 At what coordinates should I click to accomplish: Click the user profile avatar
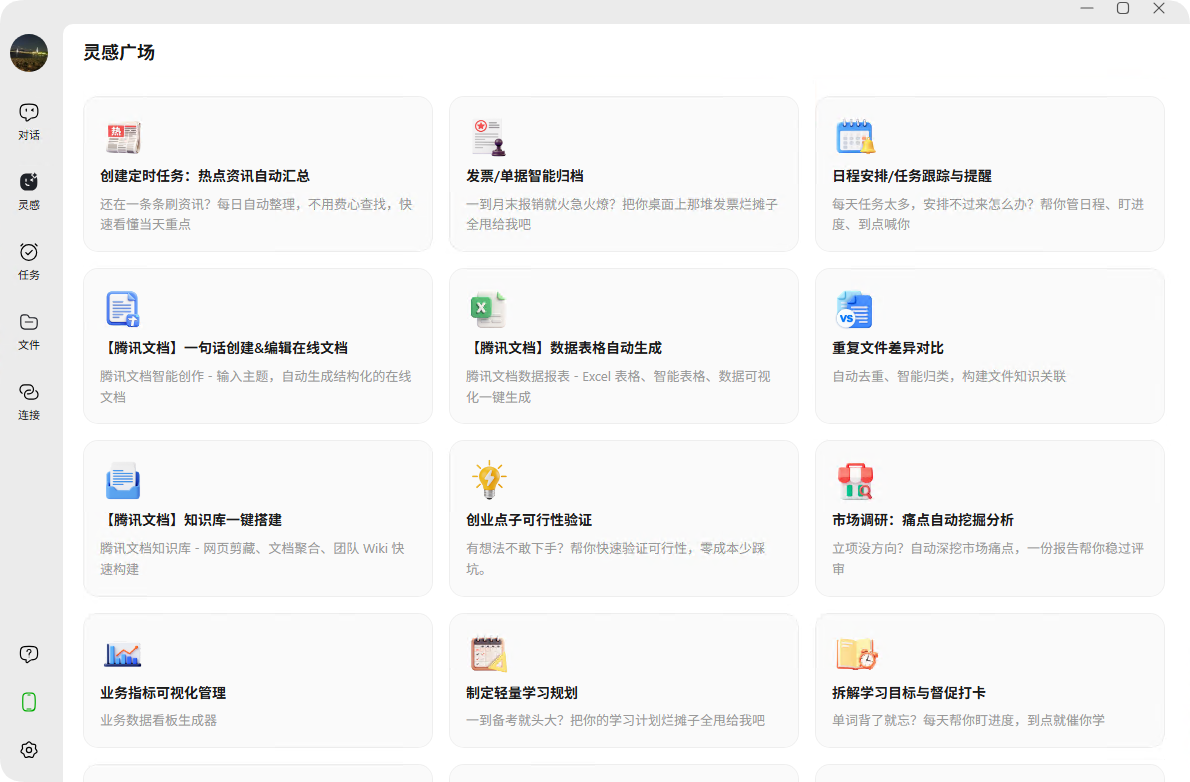coord(29,53)
